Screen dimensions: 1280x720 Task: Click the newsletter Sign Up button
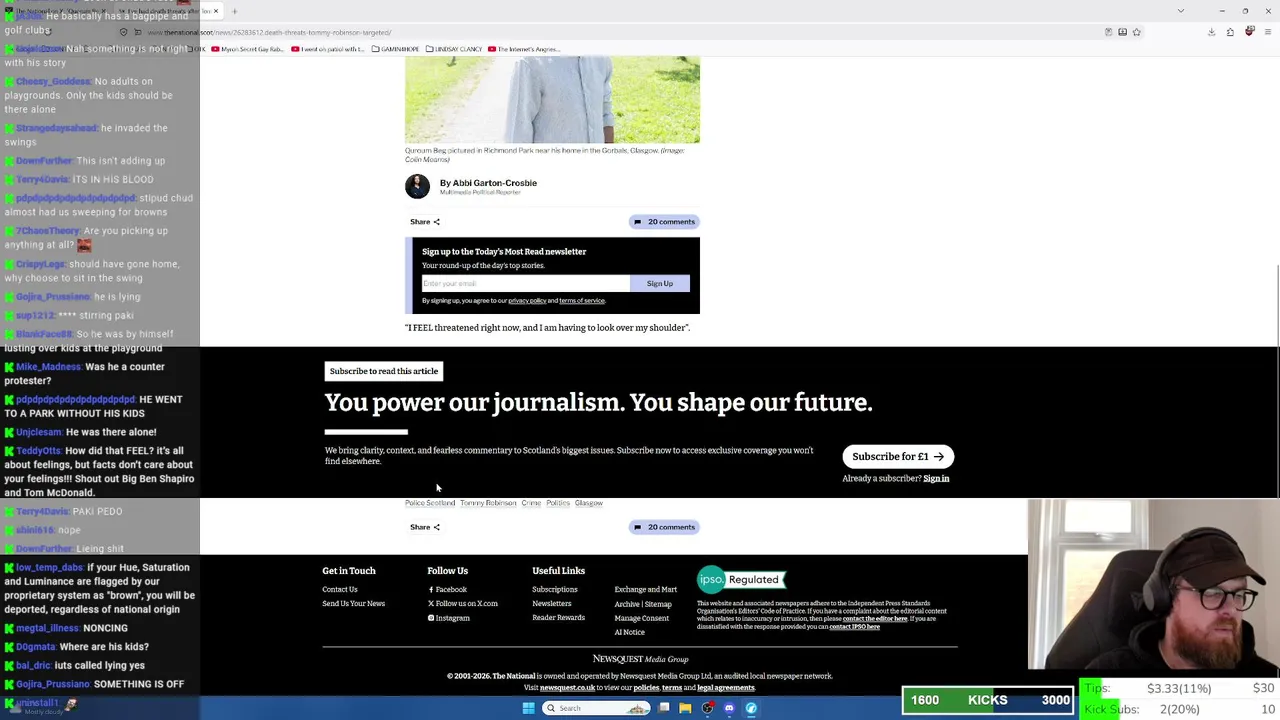click(x=660, y=284)
